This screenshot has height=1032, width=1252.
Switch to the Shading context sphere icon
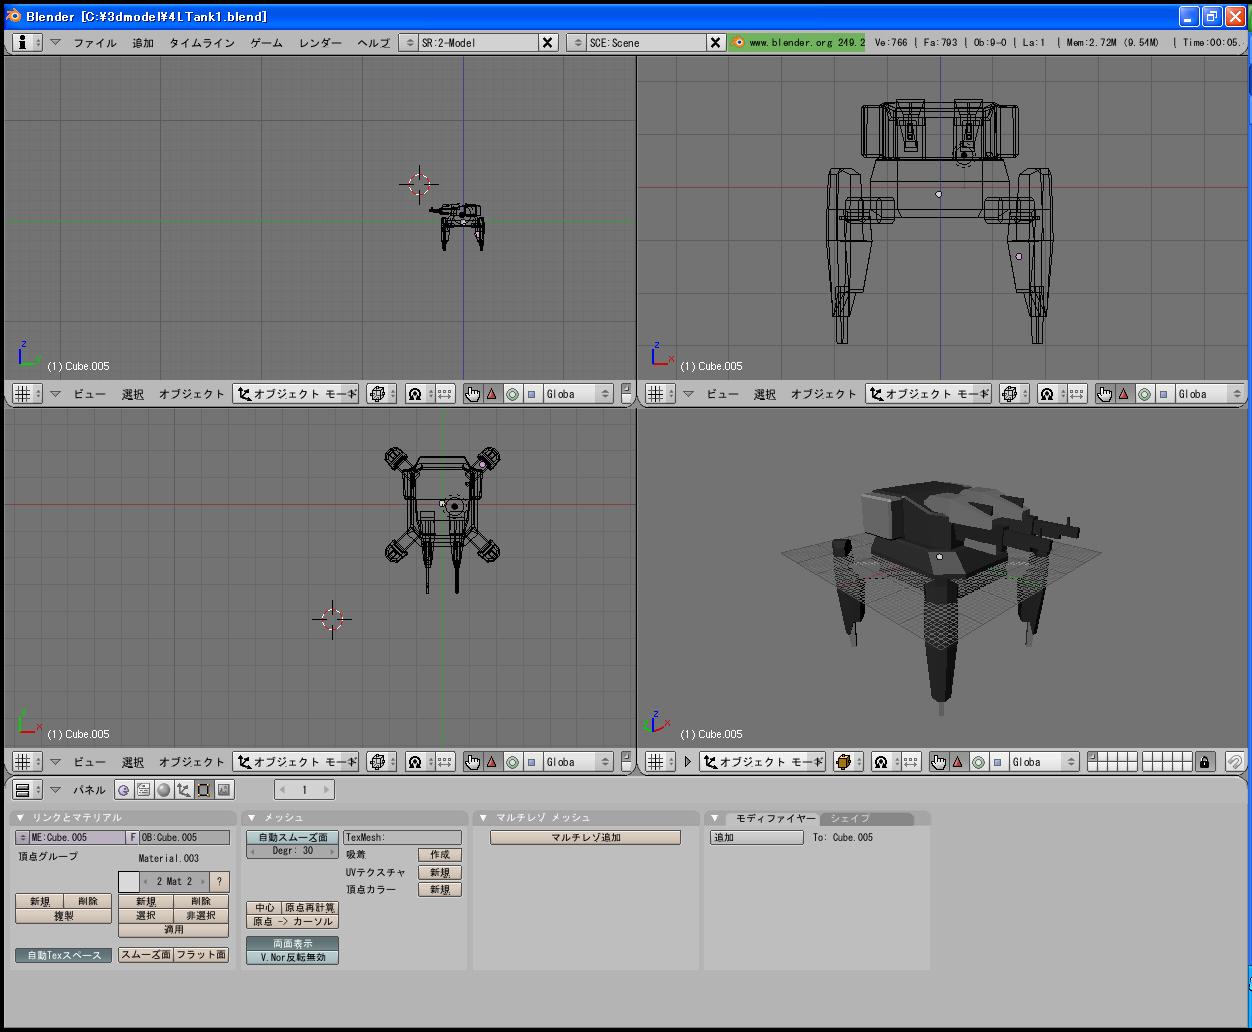point(163,790)
